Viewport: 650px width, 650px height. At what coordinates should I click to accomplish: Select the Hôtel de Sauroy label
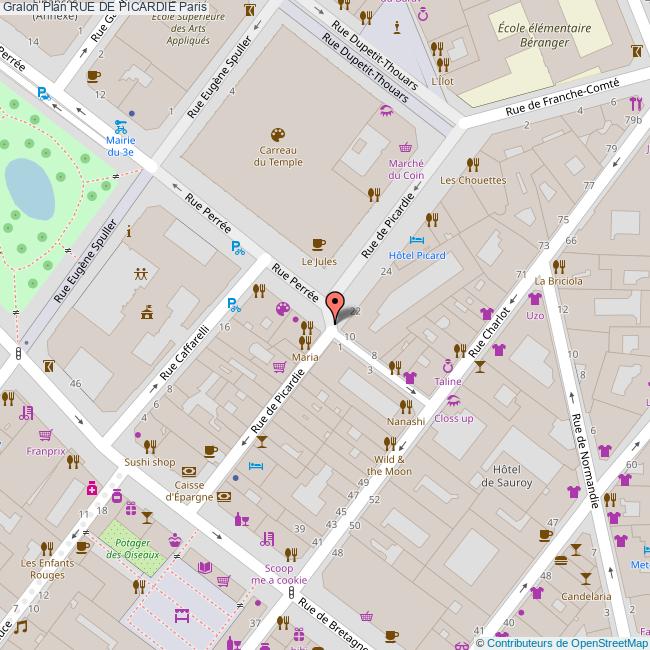pos(508,475)
